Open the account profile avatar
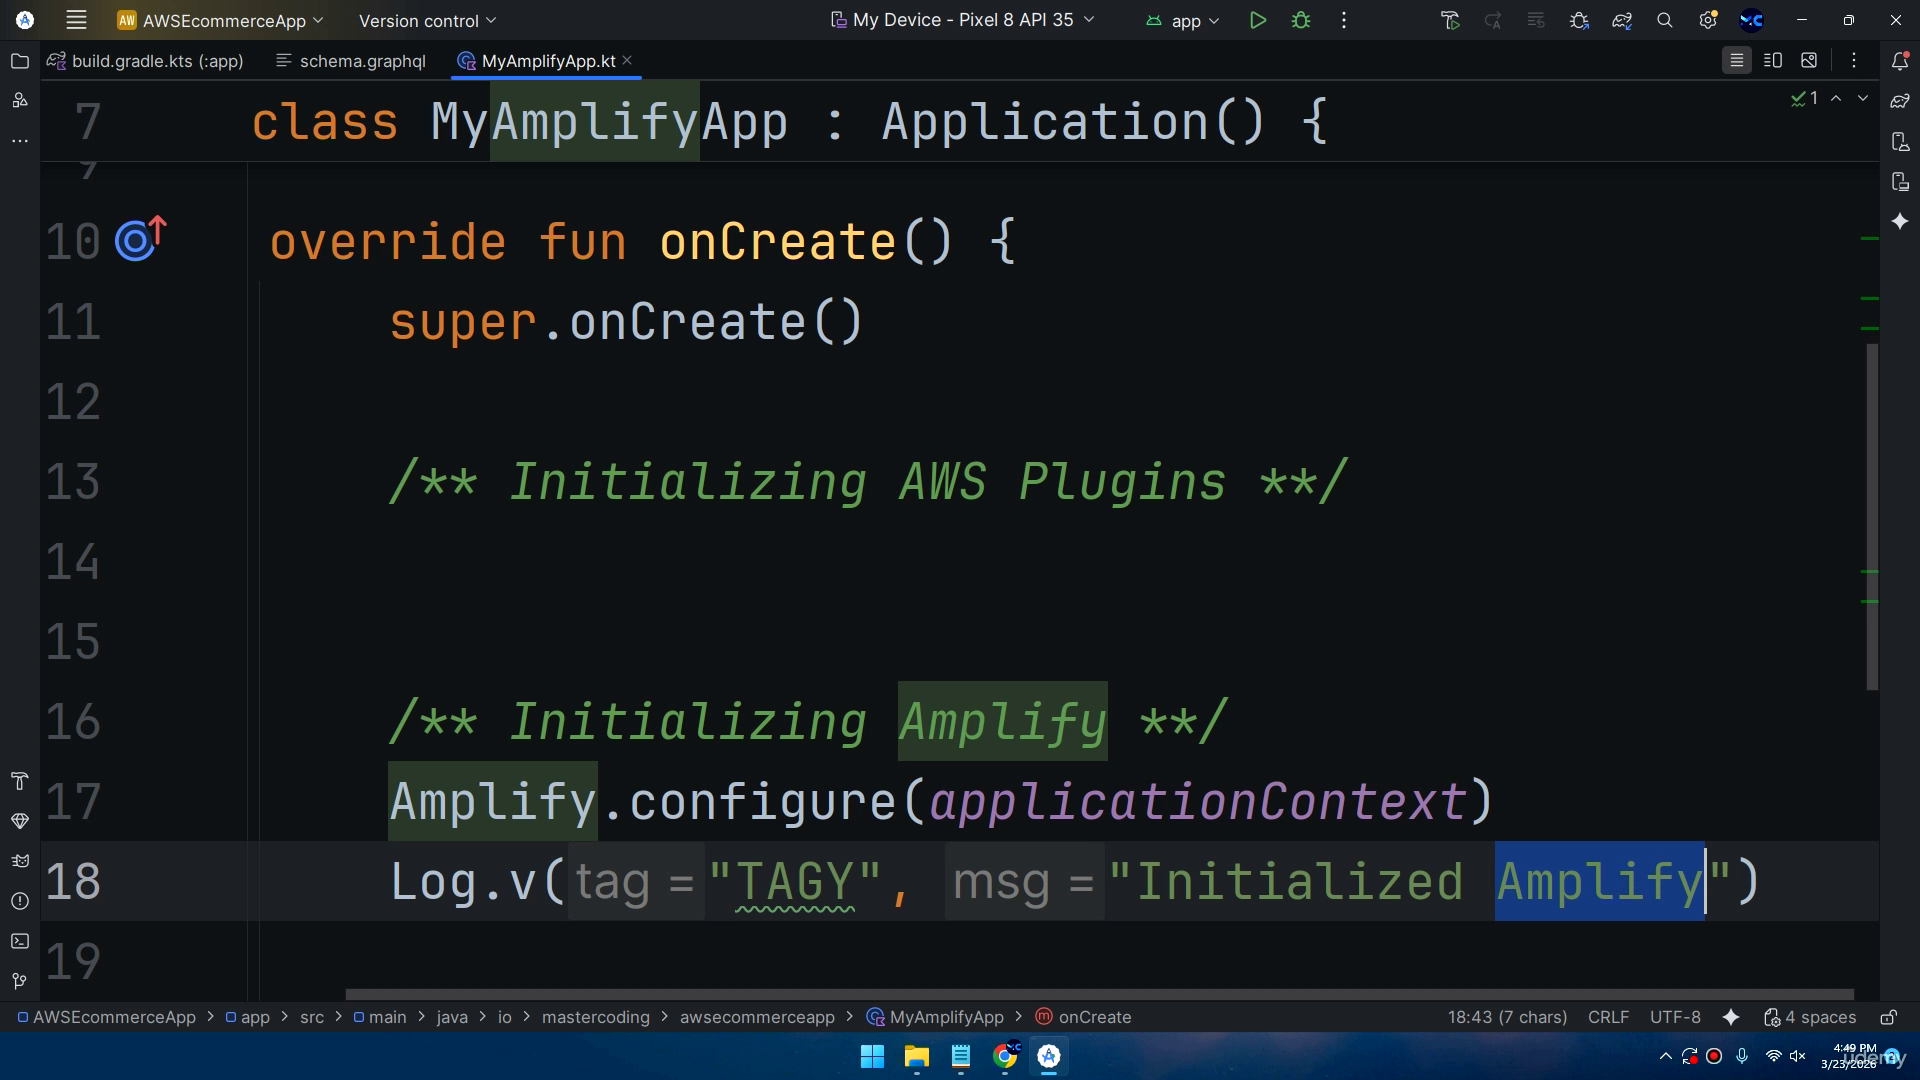 [1751, 20]
